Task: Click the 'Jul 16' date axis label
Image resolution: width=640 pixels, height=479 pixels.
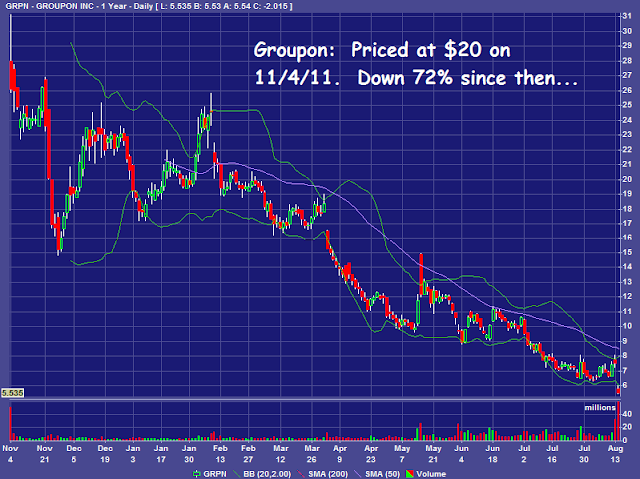Action: [x=552, y=454]
